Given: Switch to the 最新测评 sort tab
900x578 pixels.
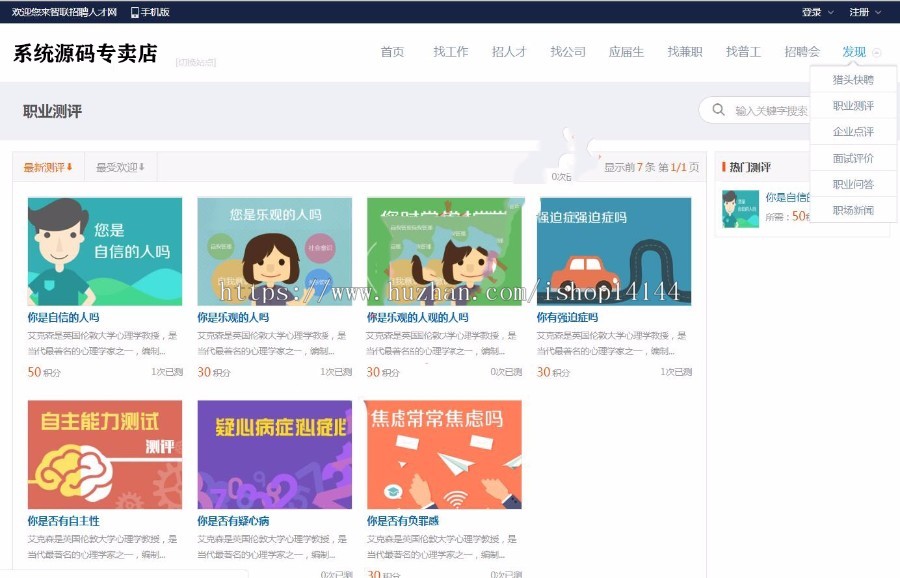Looking at the screenshot, I should (48, 167).
